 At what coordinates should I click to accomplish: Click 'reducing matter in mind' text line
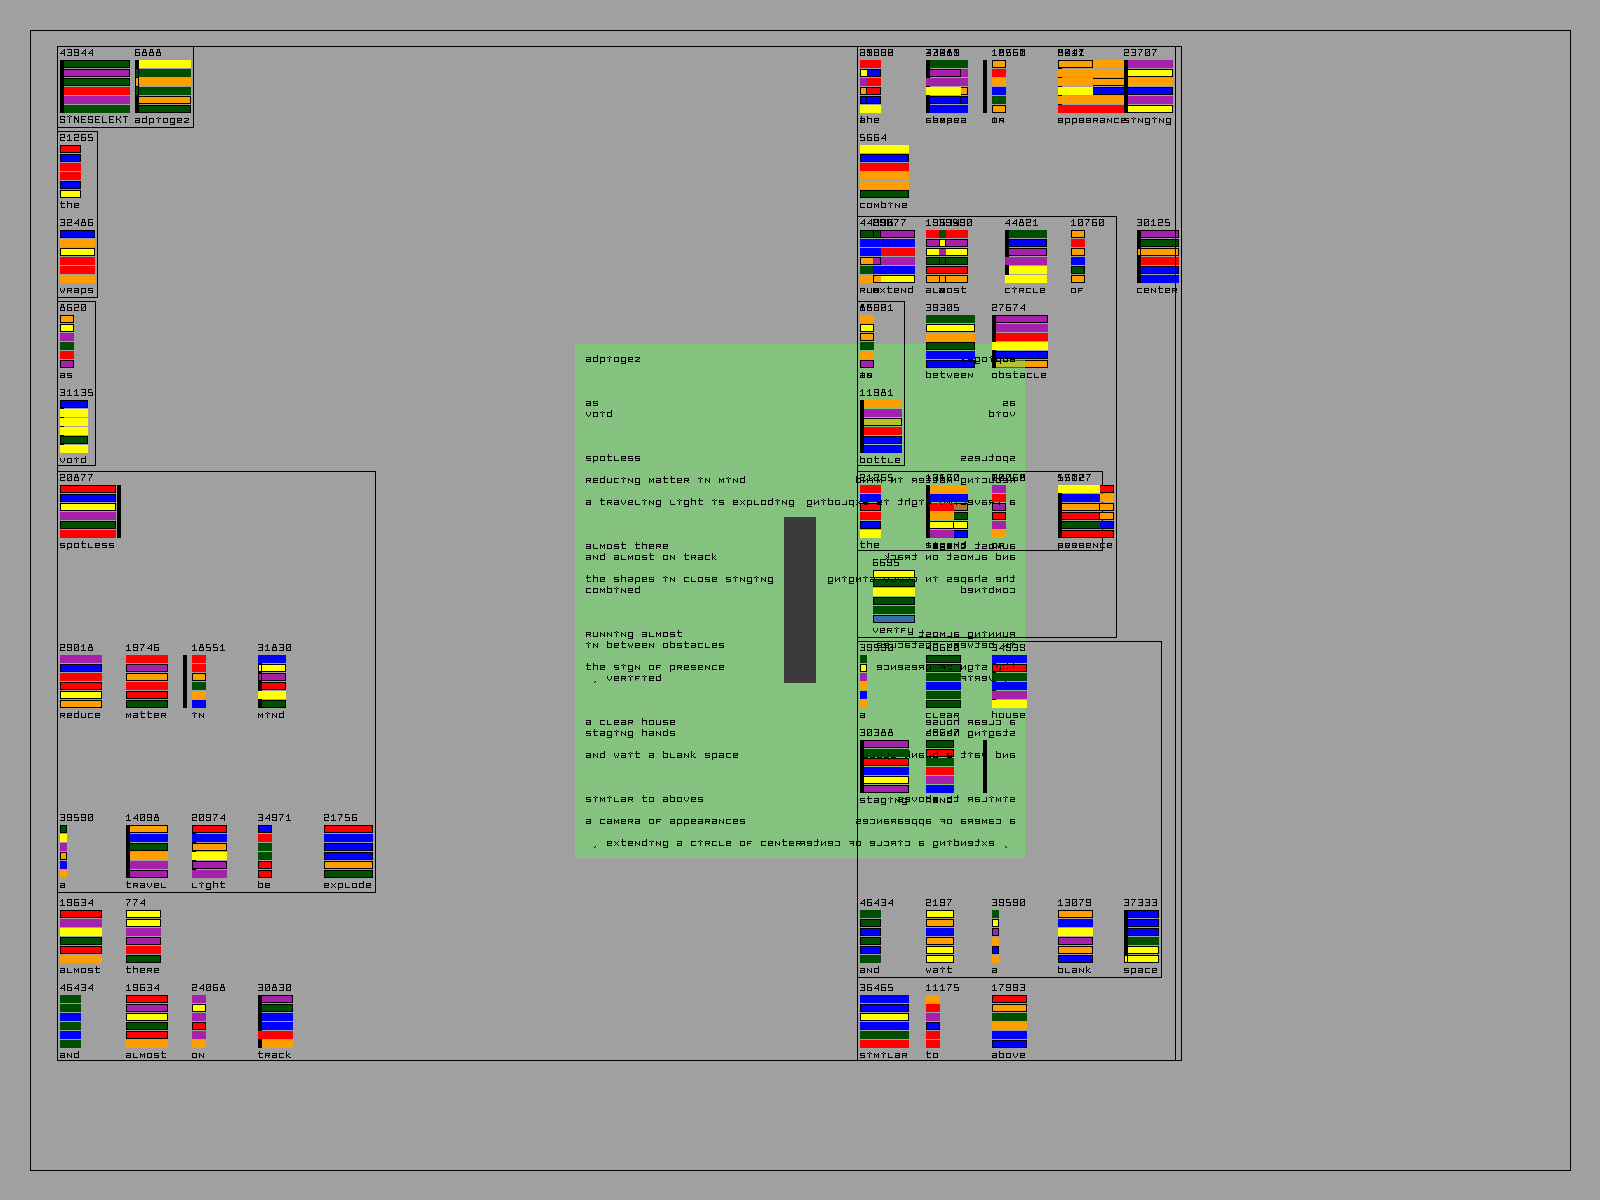[x=665, y=480]
